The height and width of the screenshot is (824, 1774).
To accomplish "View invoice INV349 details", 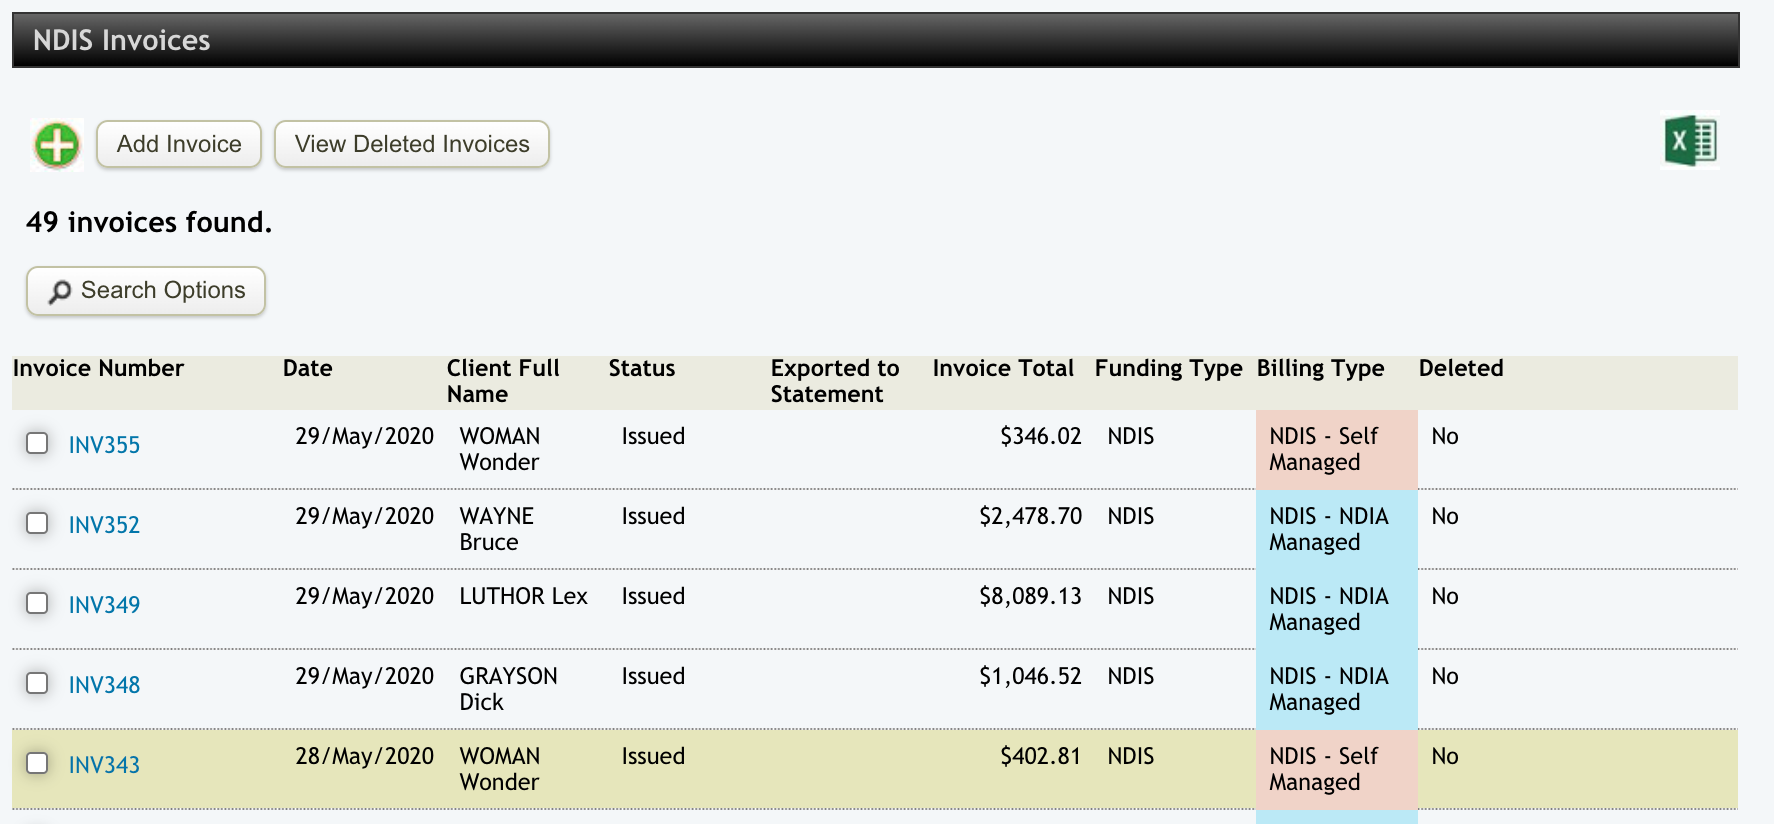I will [104, 605].
